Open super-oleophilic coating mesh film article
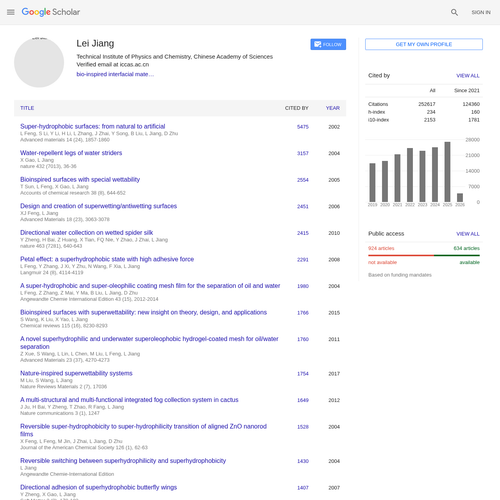Image resolution: width=500 pixels, height=500 pixels. pos(150,286)
